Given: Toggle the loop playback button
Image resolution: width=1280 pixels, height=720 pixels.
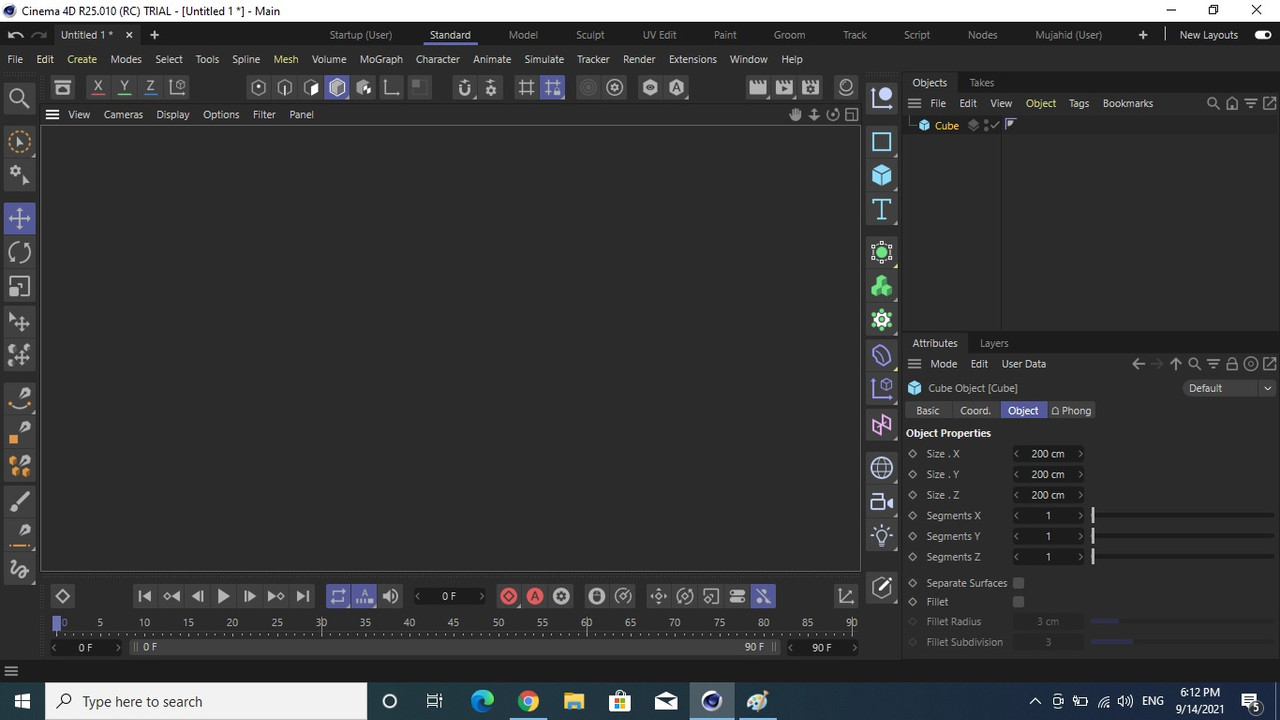Looking at the screenshot, I should tap(338, 596).
